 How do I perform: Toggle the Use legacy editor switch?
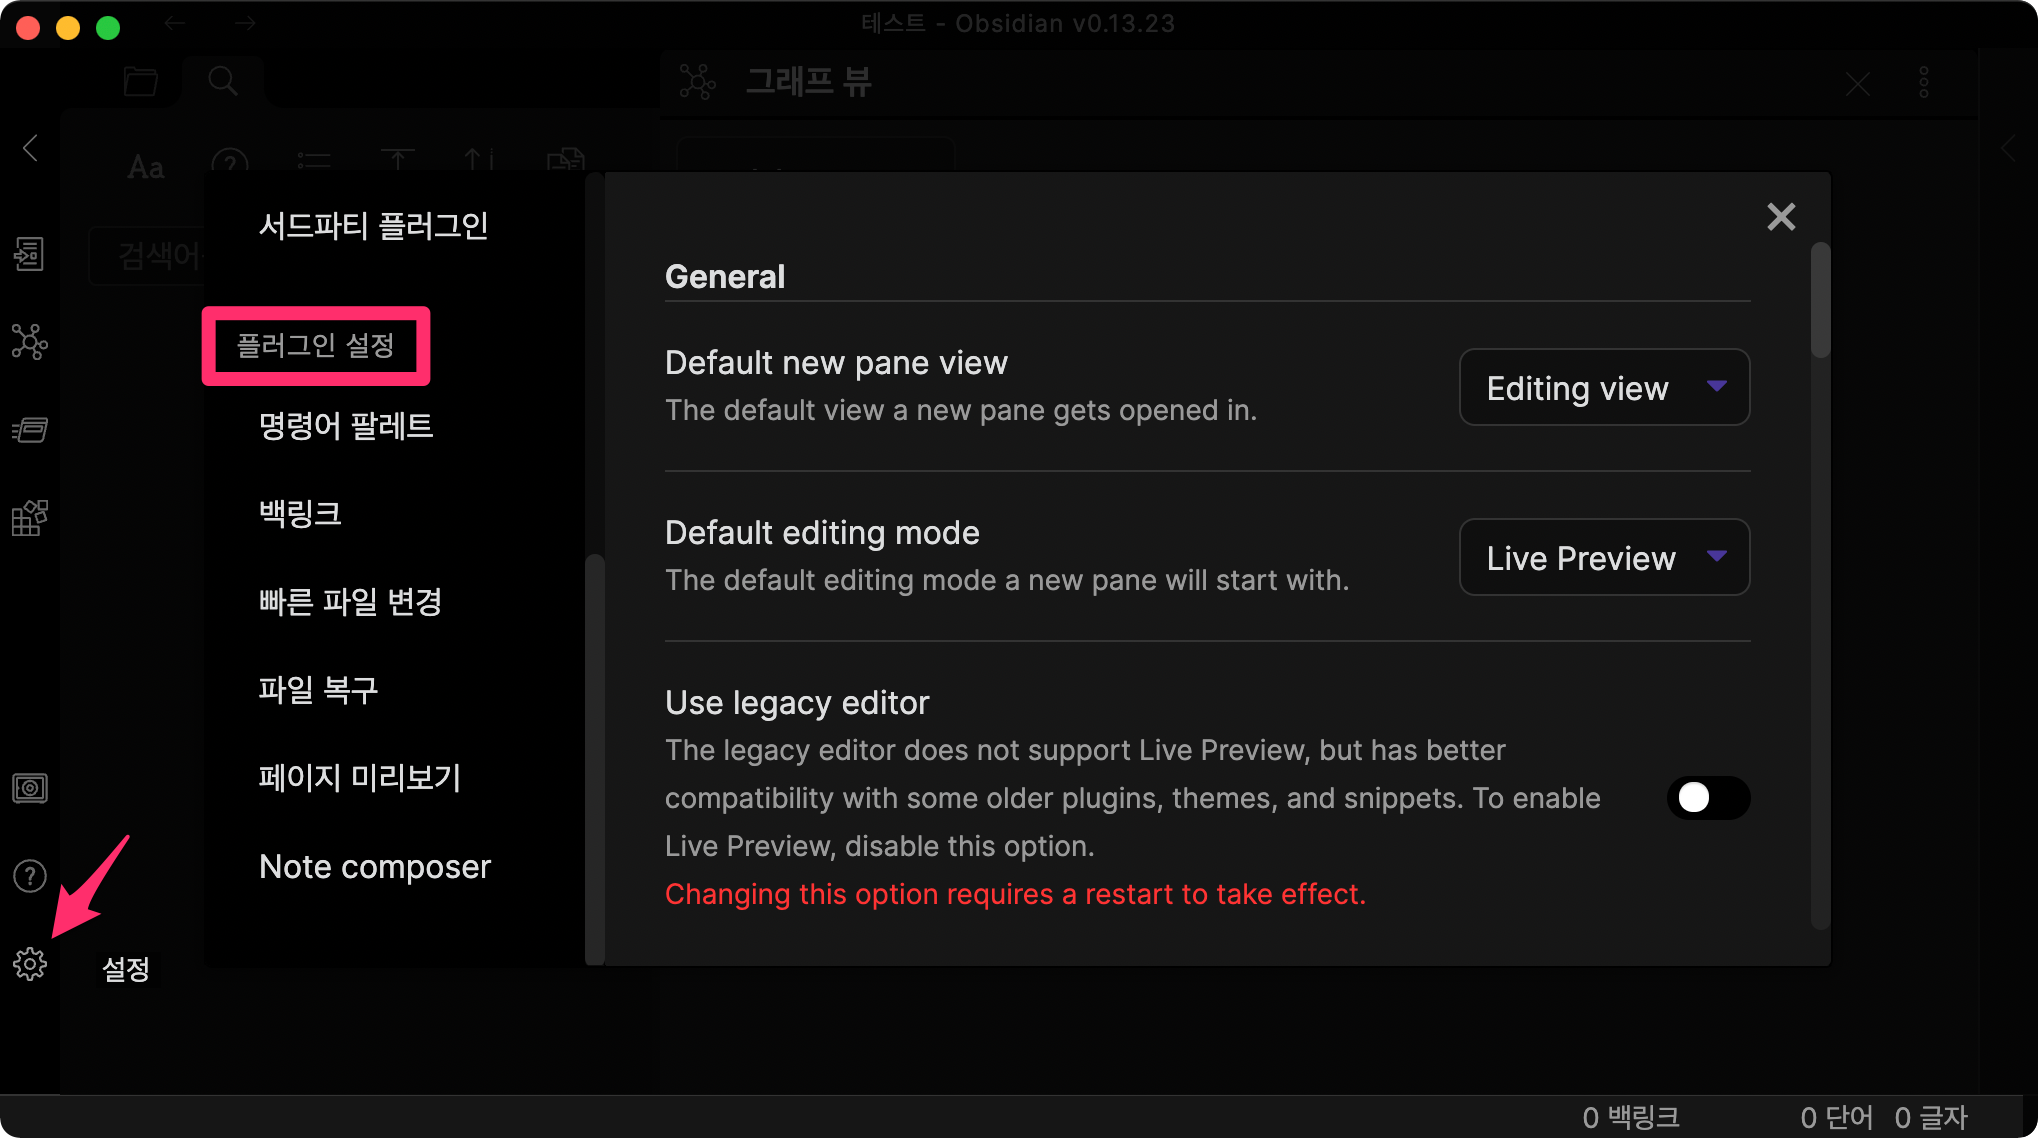(1707, 798)
